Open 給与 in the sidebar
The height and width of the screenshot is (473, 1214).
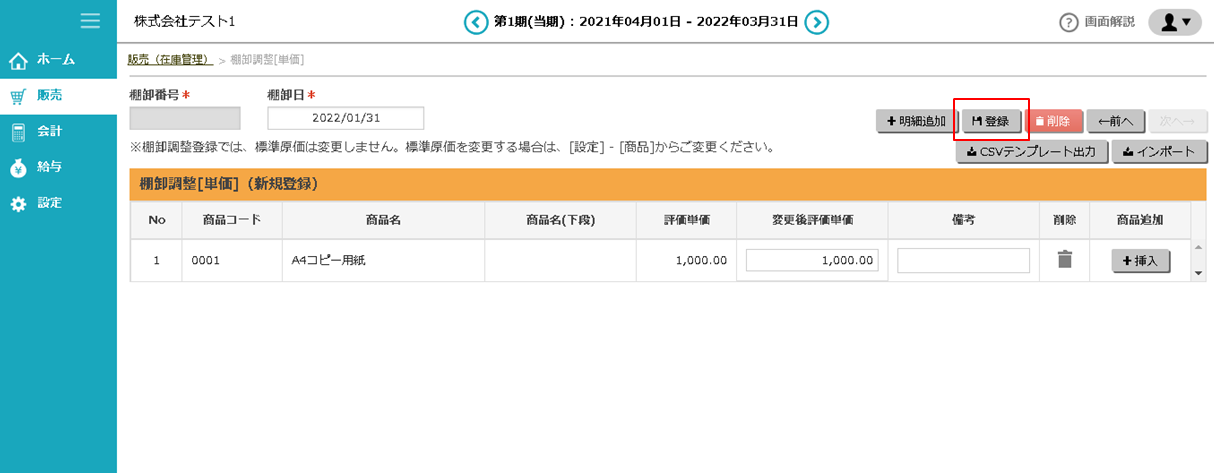point(50,168)
